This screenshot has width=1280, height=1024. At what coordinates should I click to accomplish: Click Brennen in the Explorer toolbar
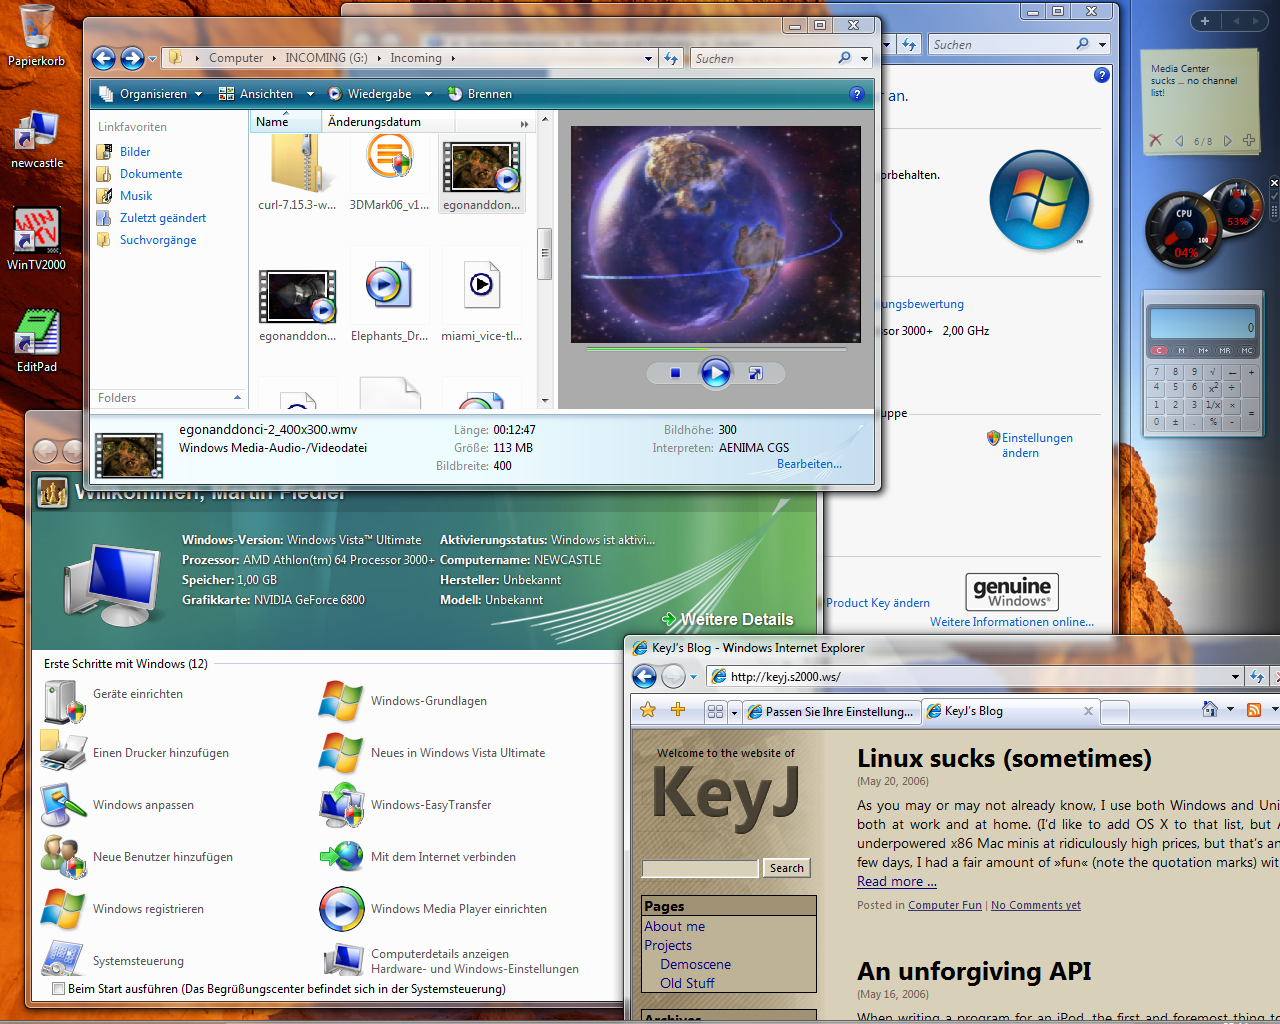pos(480,94)
